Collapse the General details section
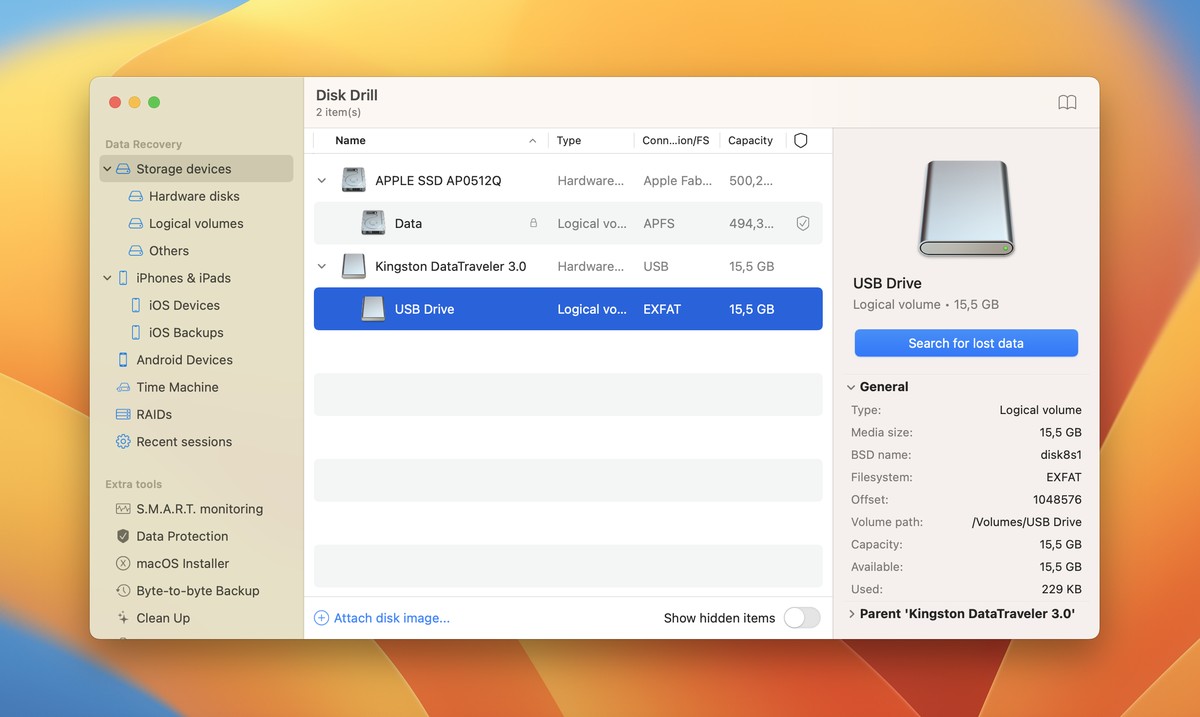Image resolution: width=1200 pixels, height=717 pixels. pos(851,387)
